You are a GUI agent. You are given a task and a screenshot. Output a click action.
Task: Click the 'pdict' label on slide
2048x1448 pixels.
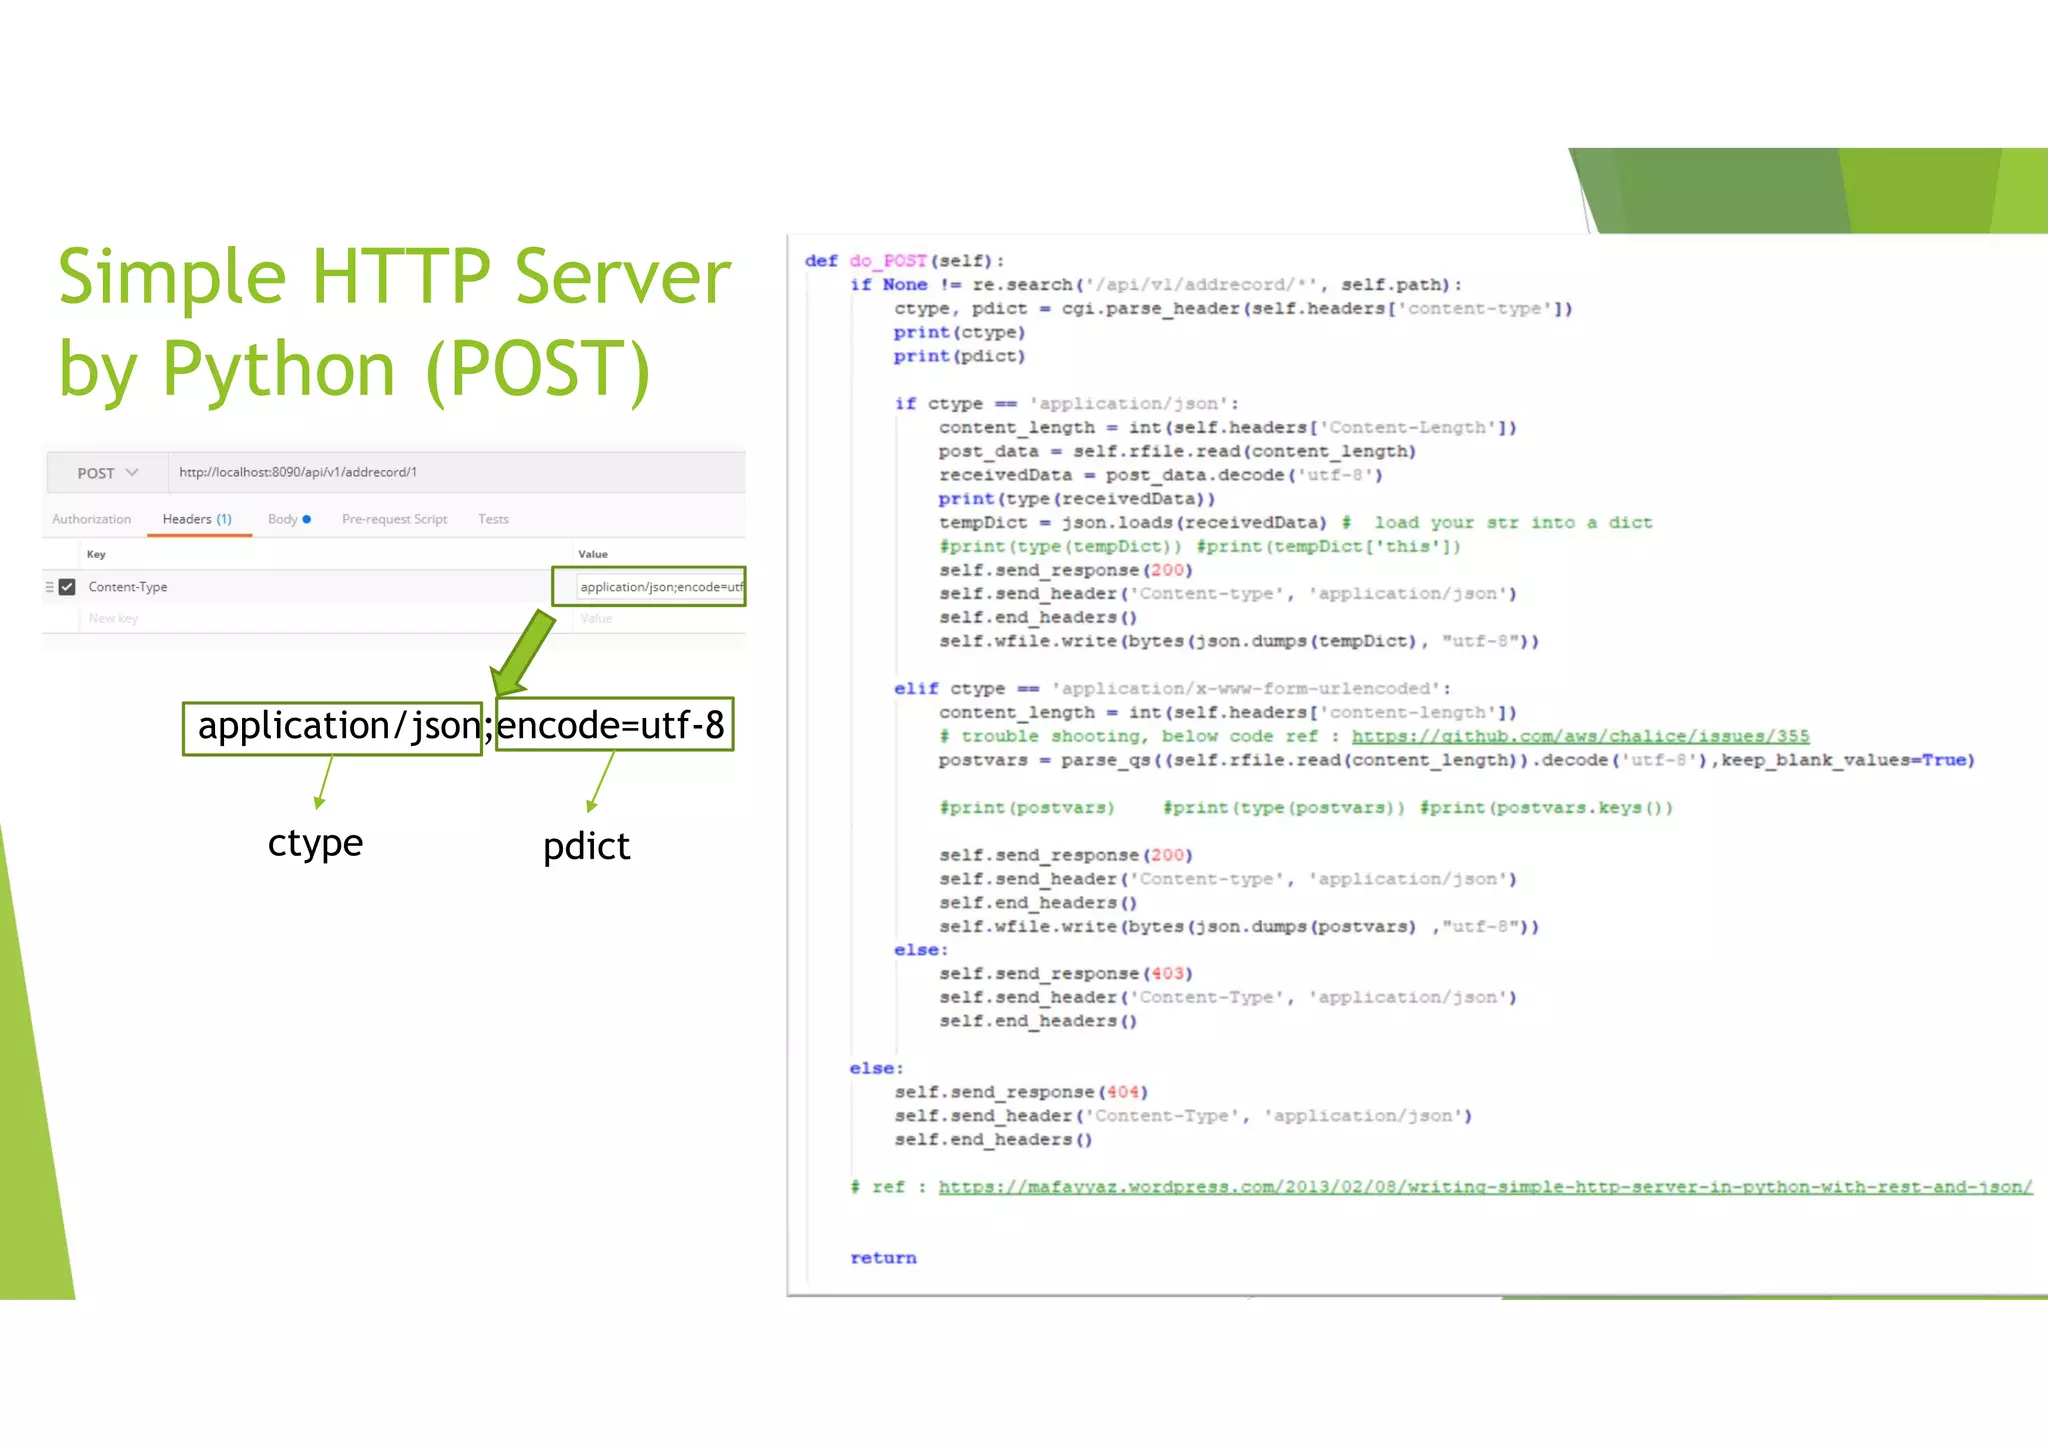tap(586, 846)
